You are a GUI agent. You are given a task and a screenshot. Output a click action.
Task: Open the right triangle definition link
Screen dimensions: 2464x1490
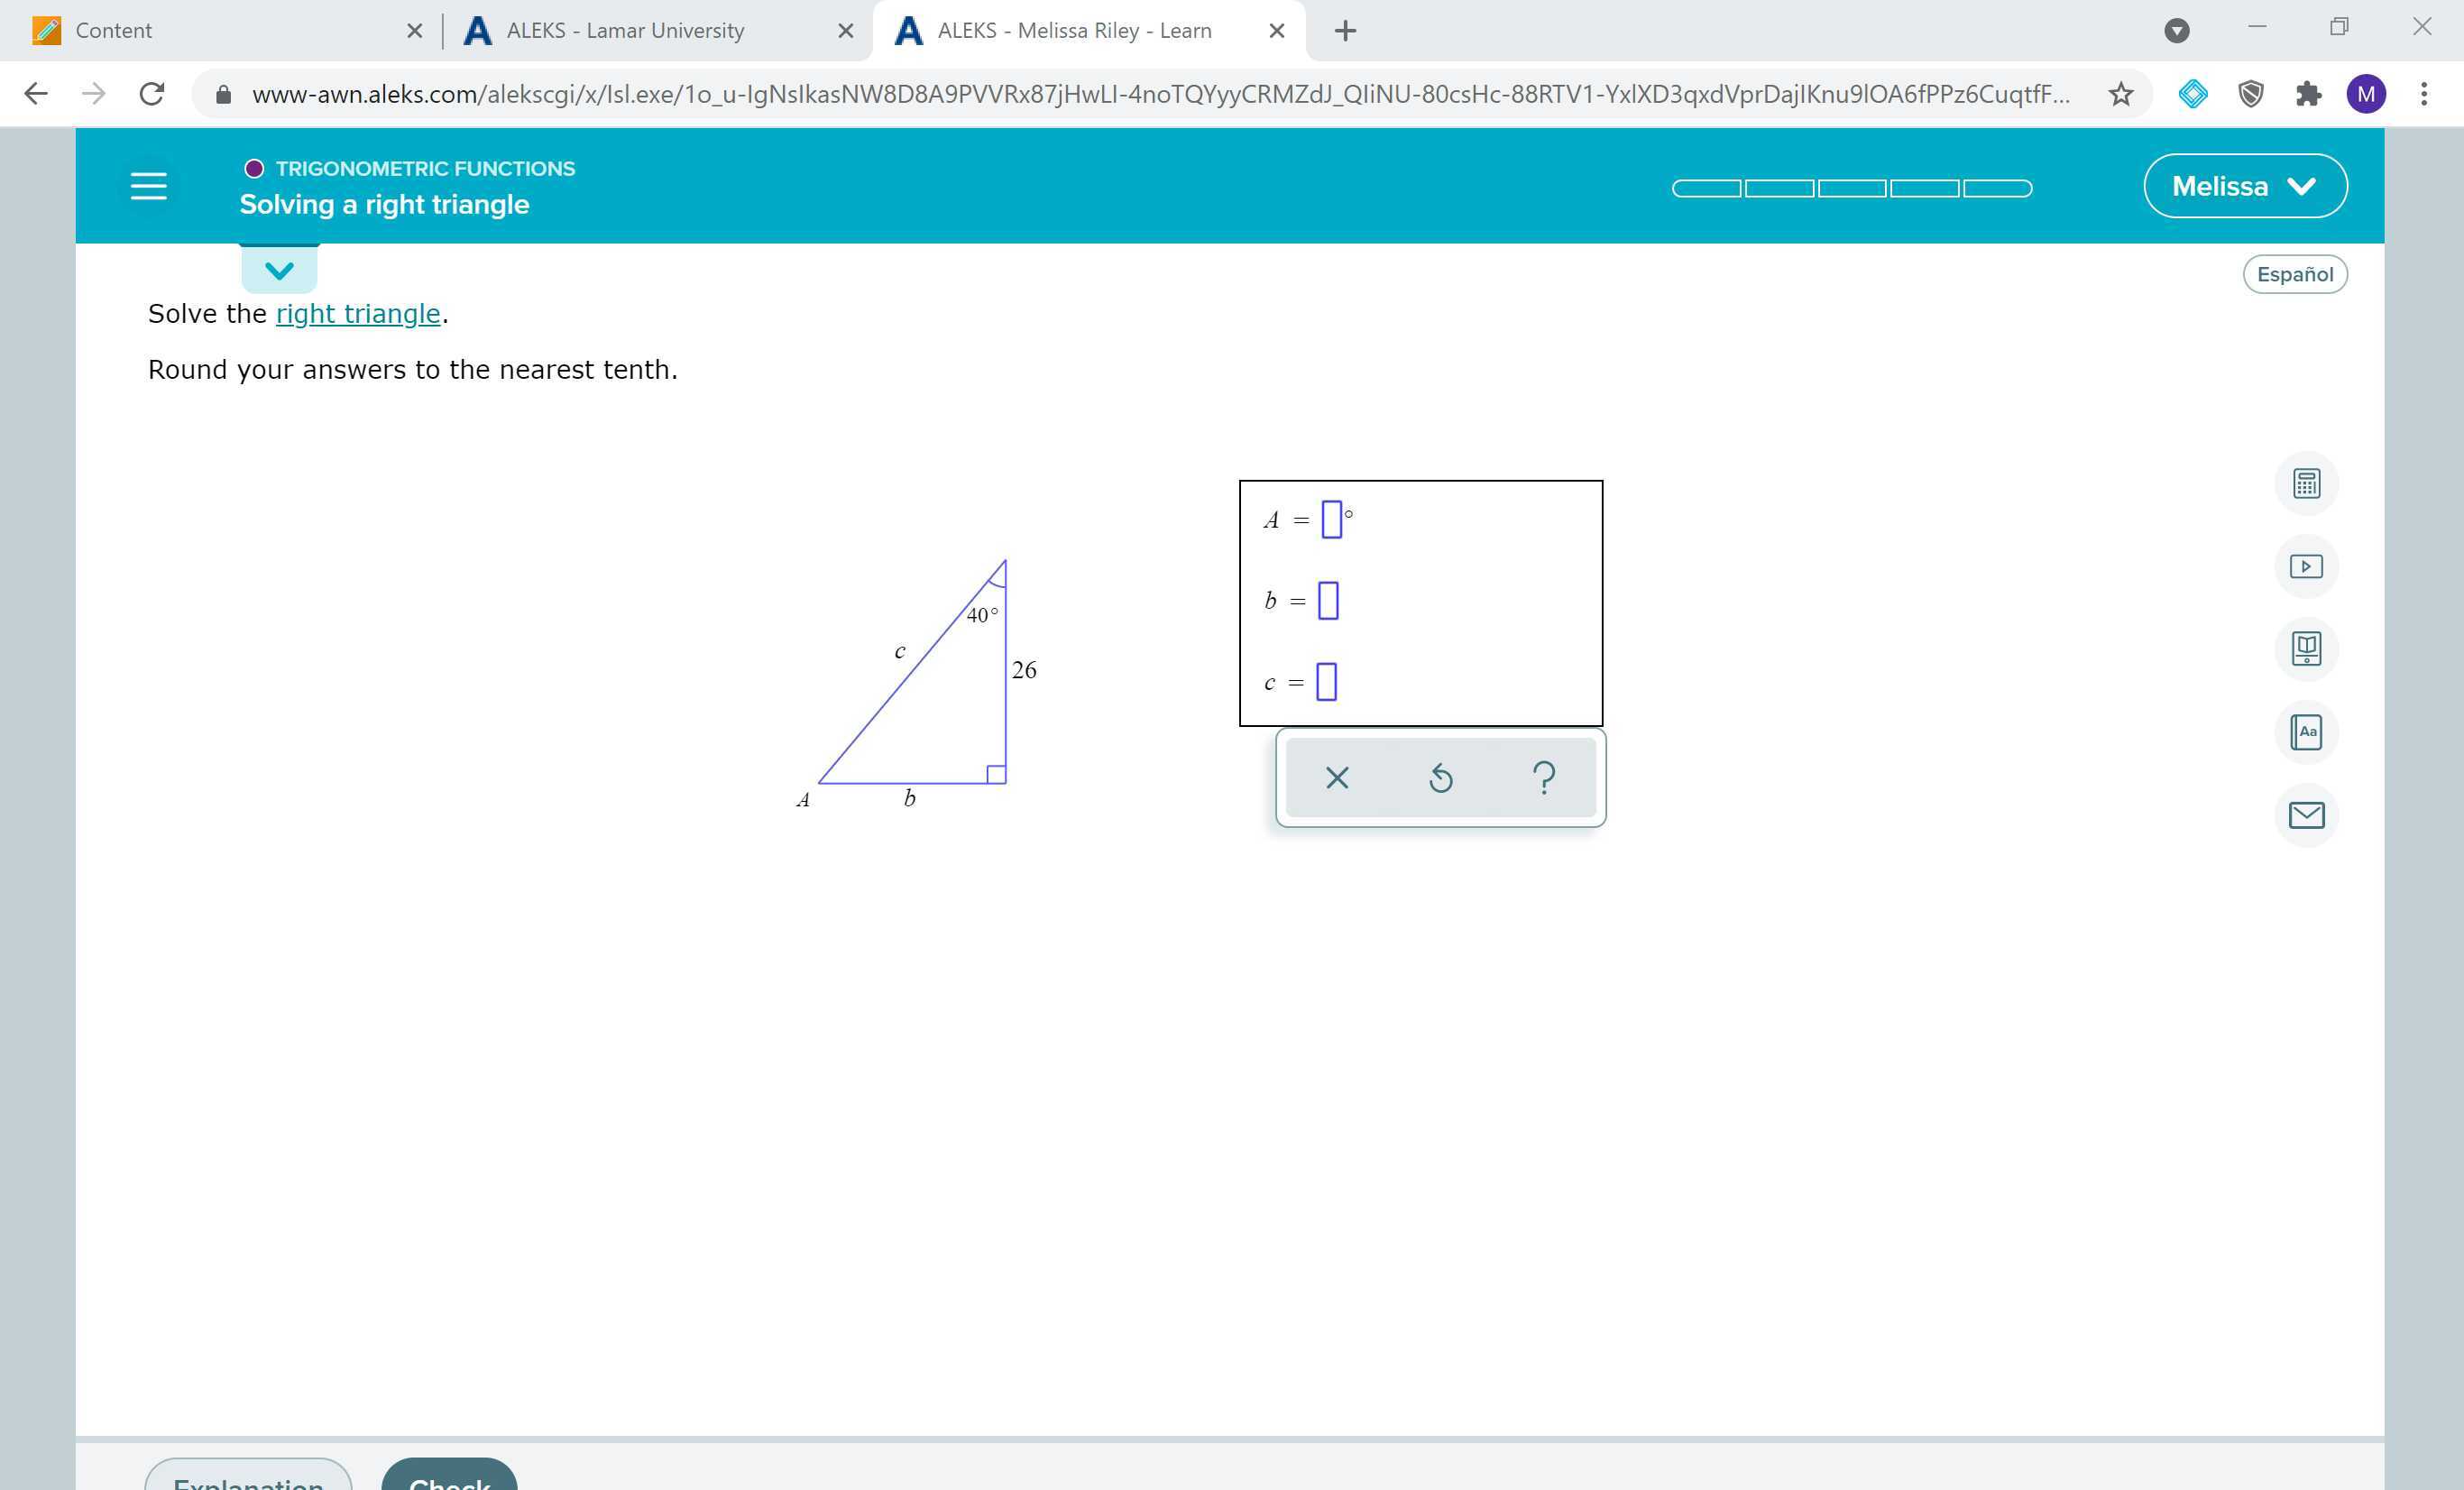click(x=357, y=313)
